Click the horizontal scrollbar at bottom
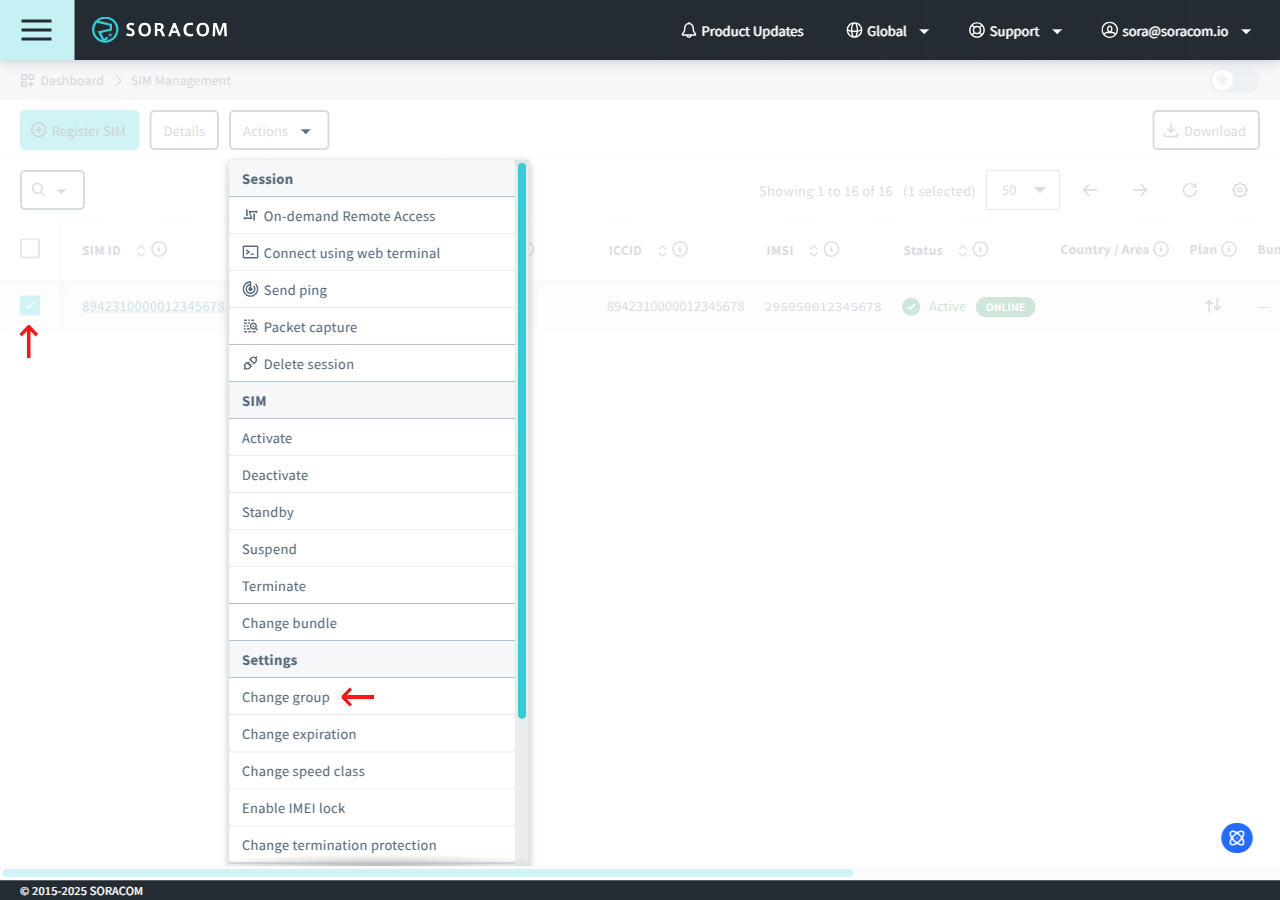This screenshot has height=900, width=1280. 428,873
